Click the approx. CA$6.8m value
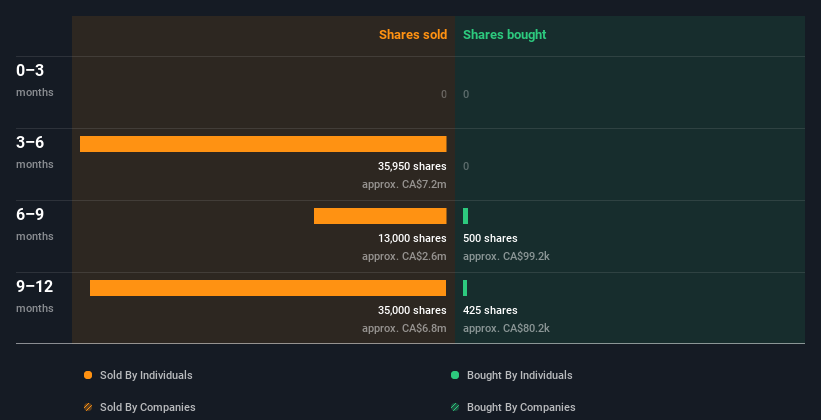 pos(404,328)
